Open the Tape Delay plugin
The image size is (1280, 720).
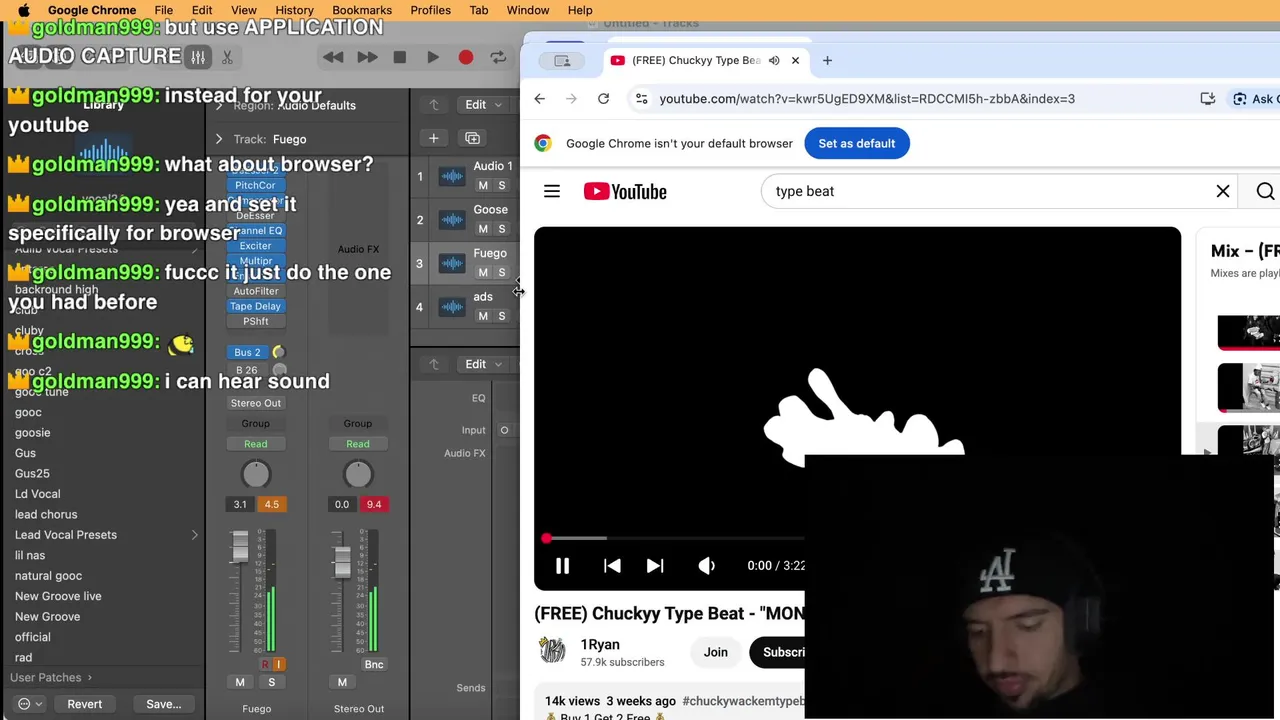pos(255,306)
